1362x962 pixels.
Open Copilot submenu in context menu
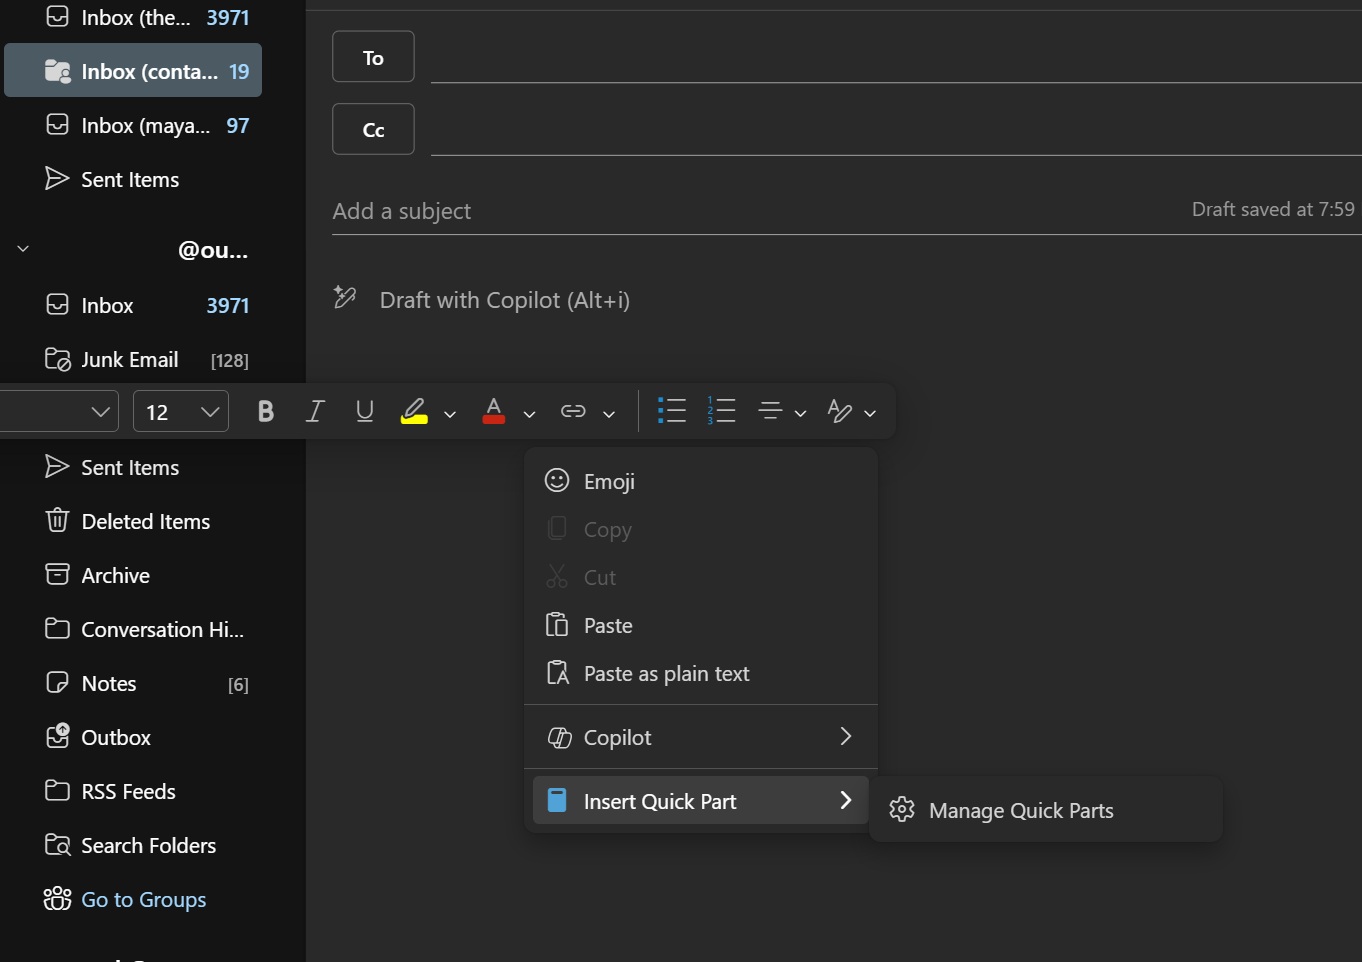tap(700, 737)
